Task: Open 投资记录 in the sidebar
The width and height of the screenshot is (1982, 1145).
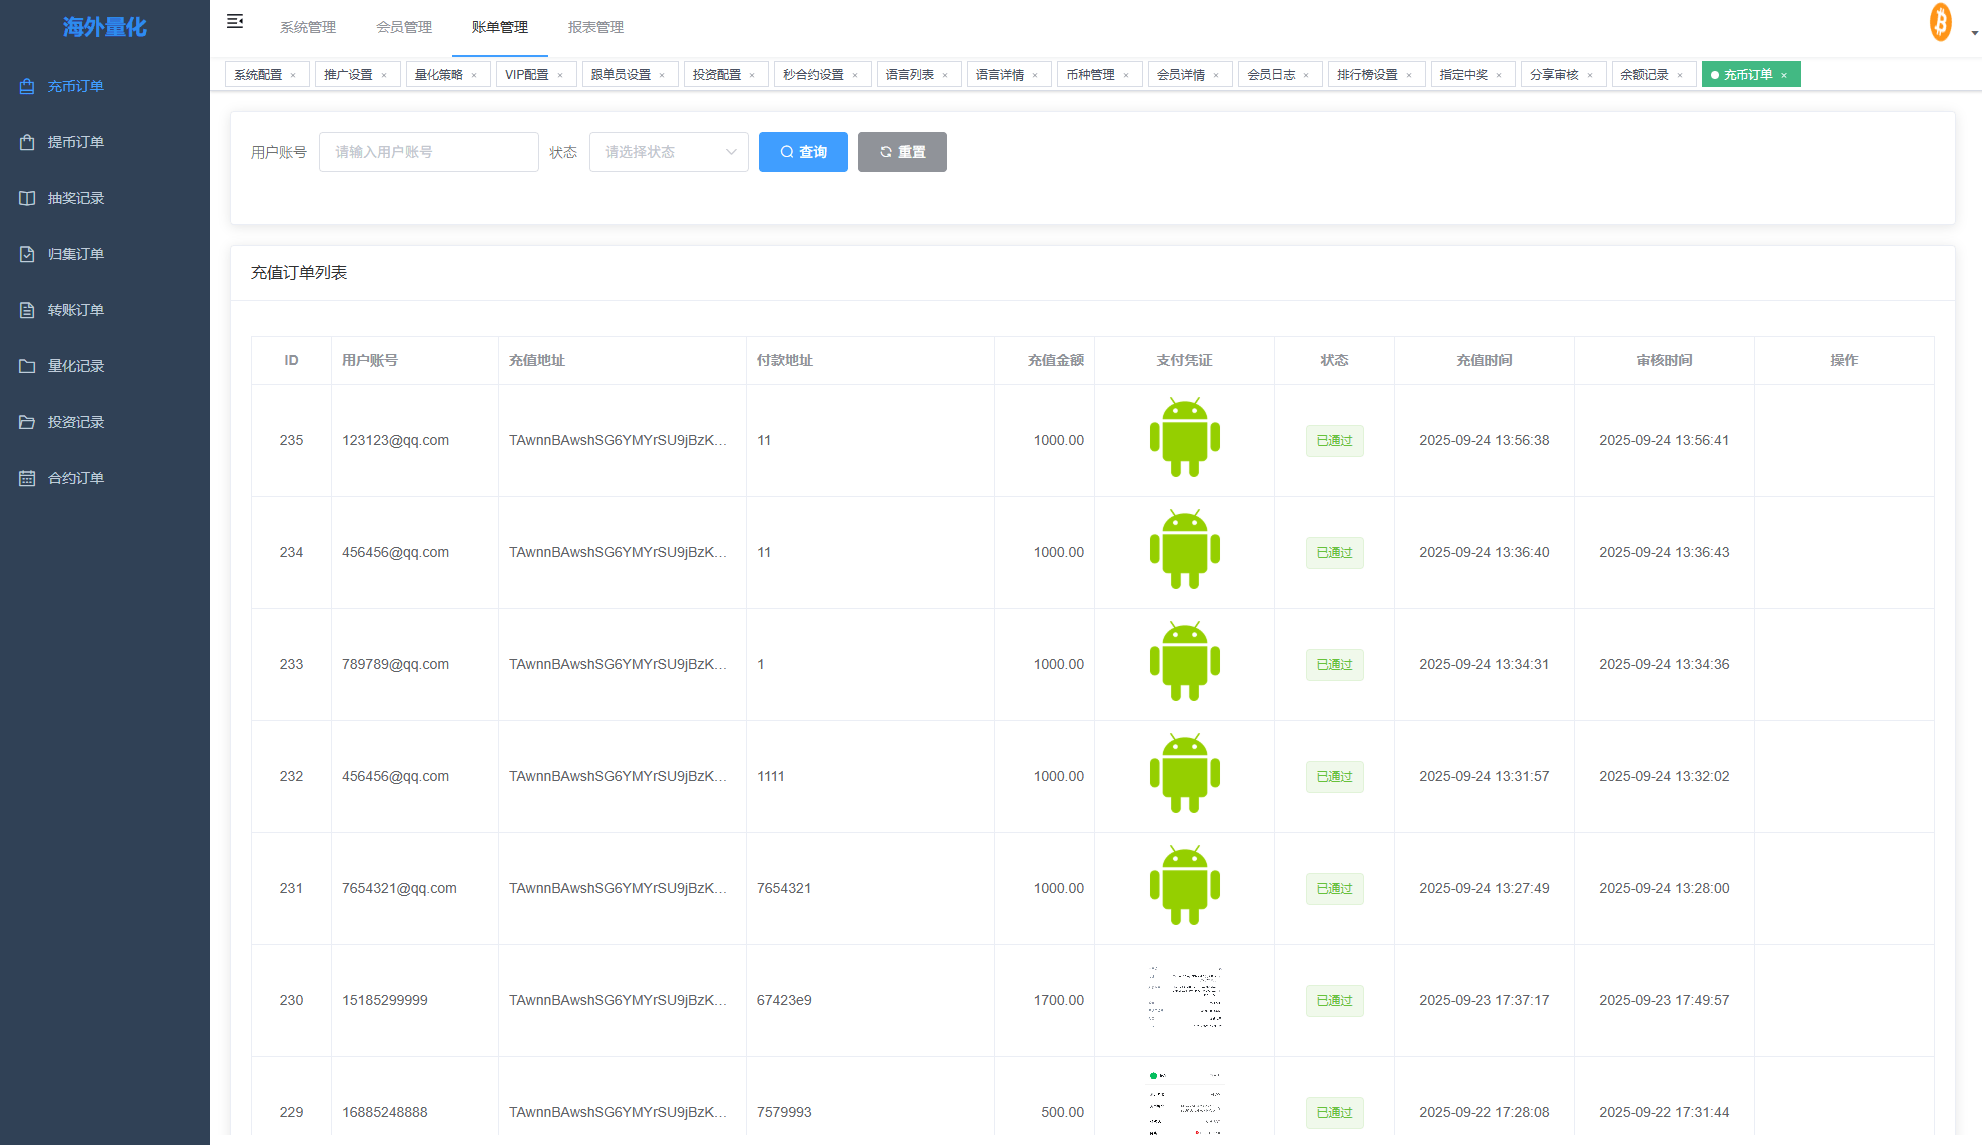Action: [x=75, y=422]
